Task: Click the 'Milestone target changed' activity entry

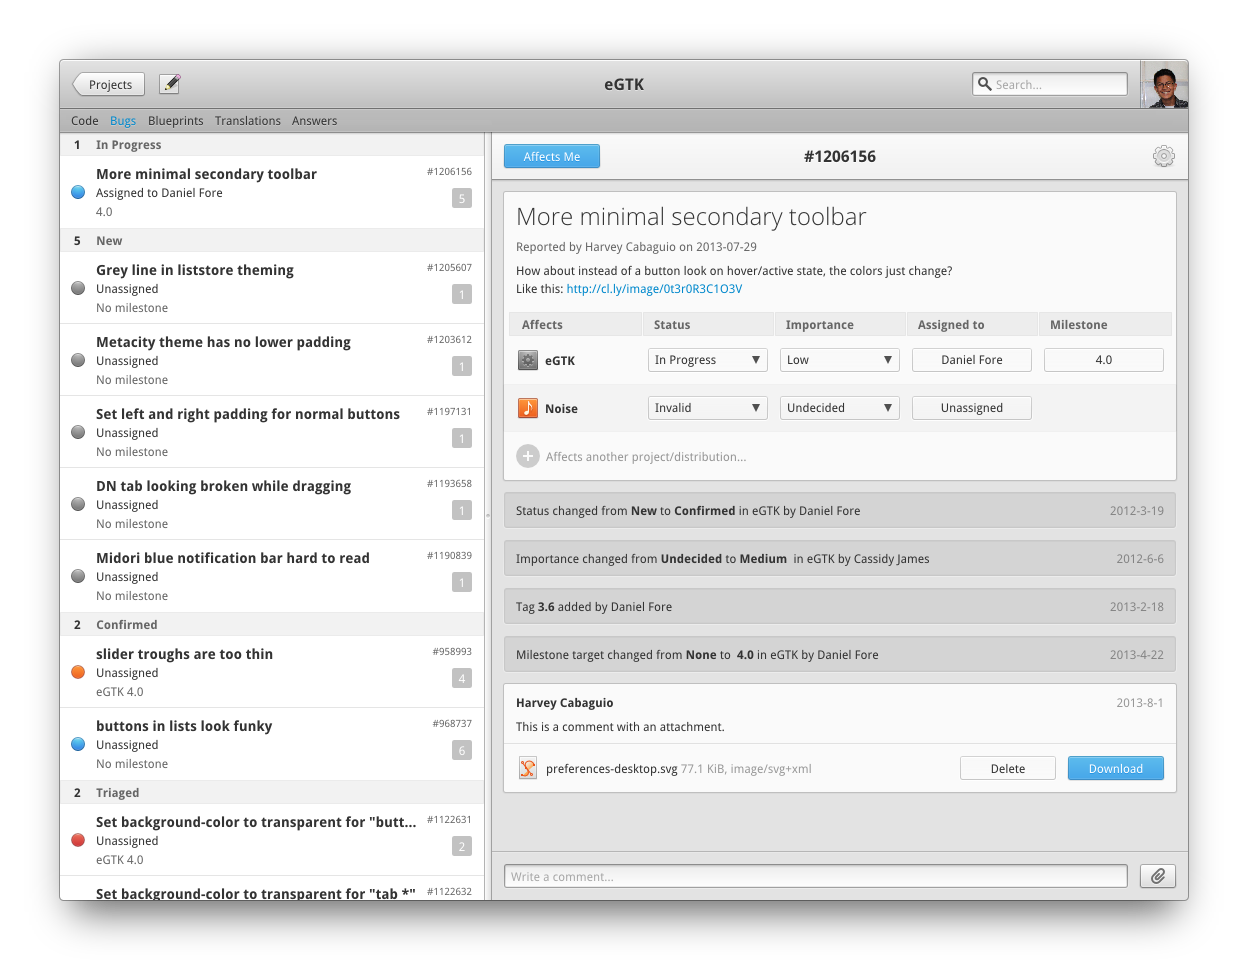Action: point(840,655)
